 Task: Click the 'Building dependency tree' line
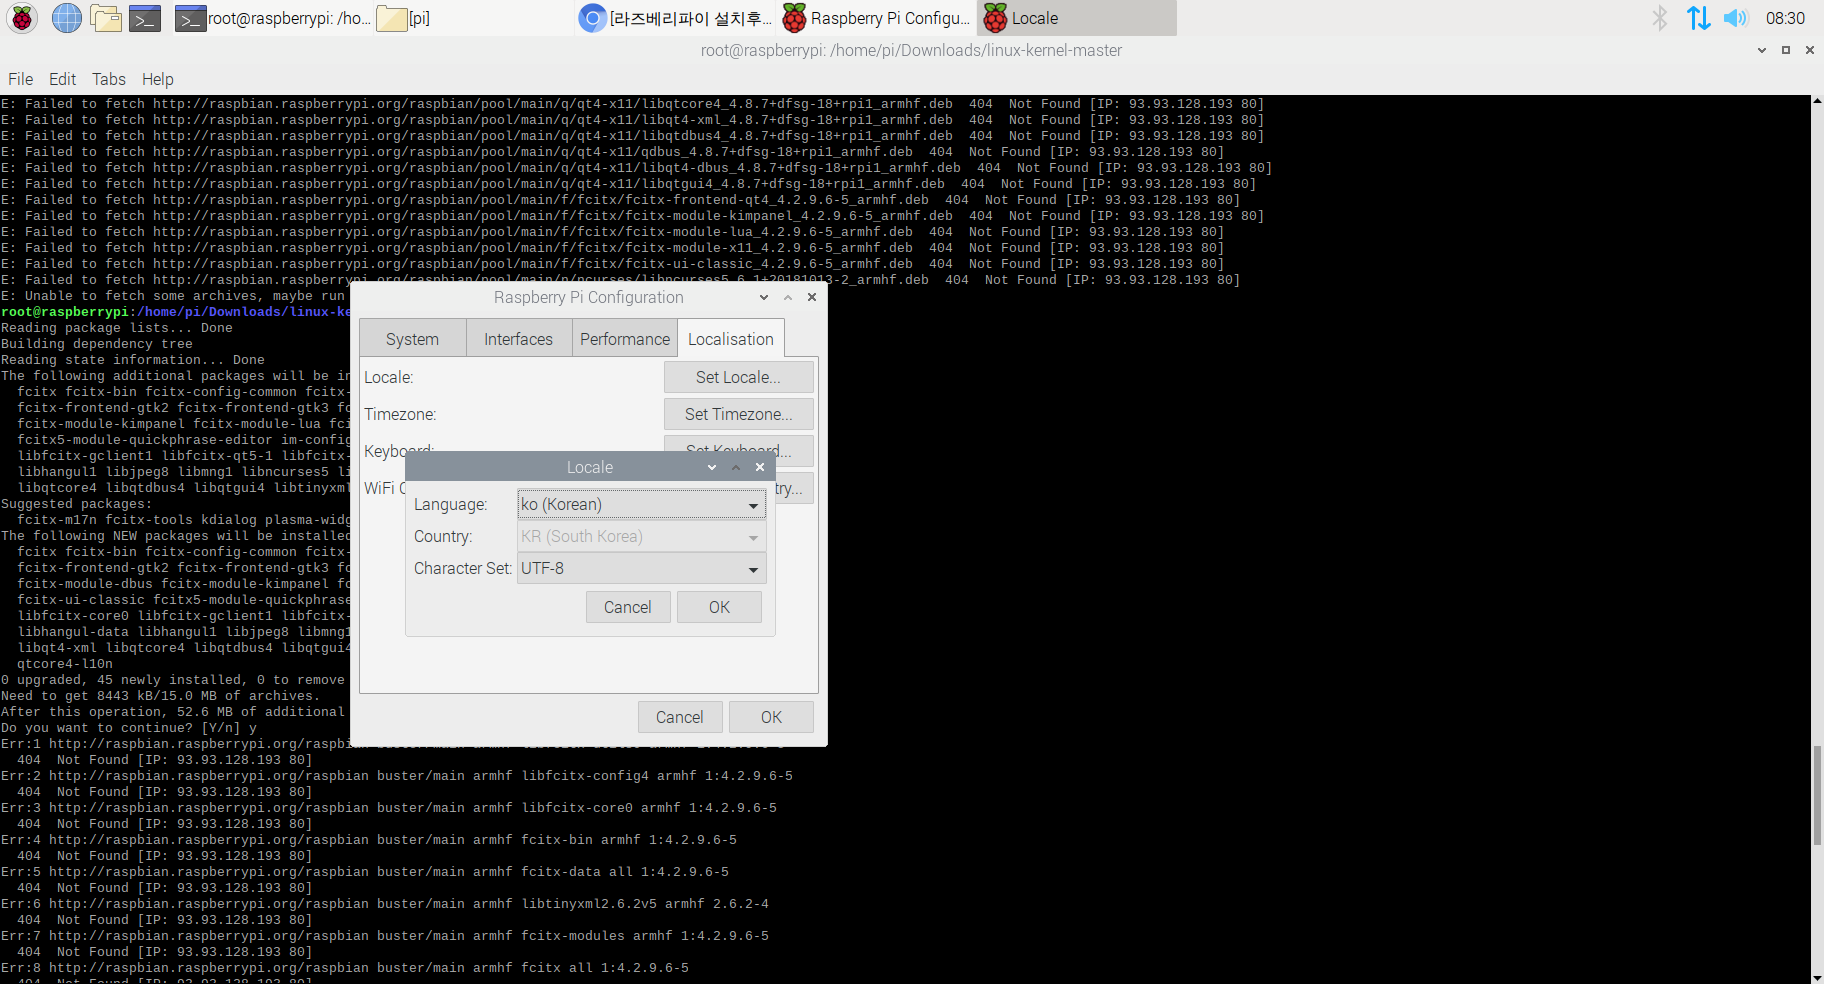(97, 344)
